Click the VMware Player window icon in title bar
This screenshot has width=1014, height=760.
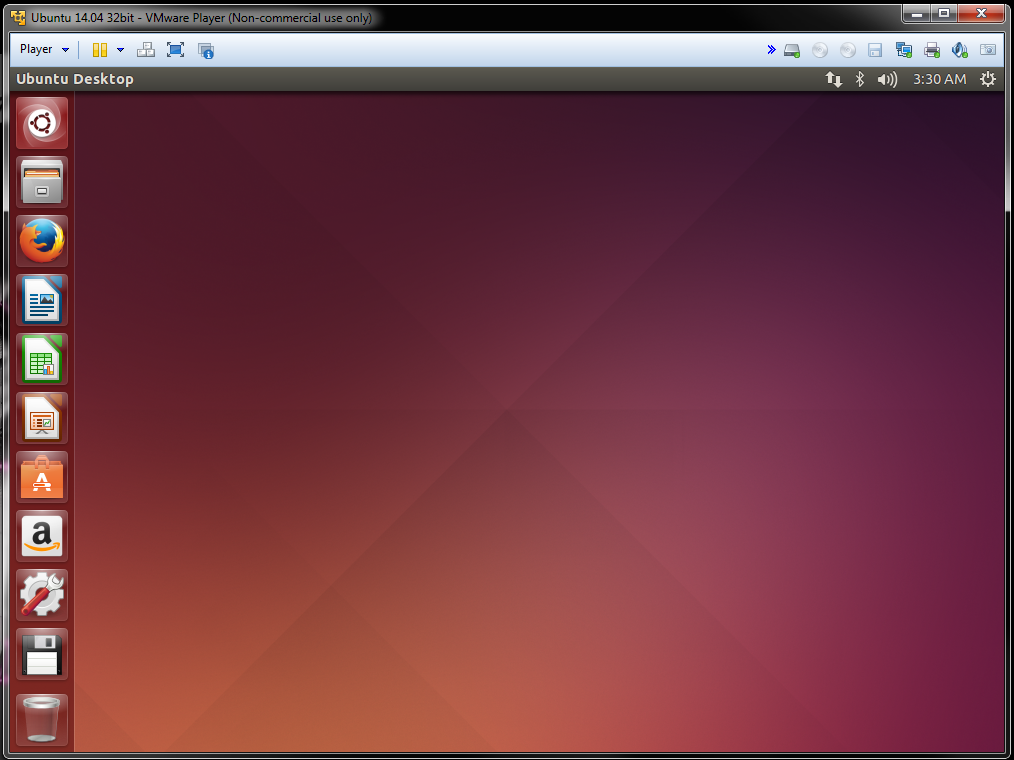point(18,17)
